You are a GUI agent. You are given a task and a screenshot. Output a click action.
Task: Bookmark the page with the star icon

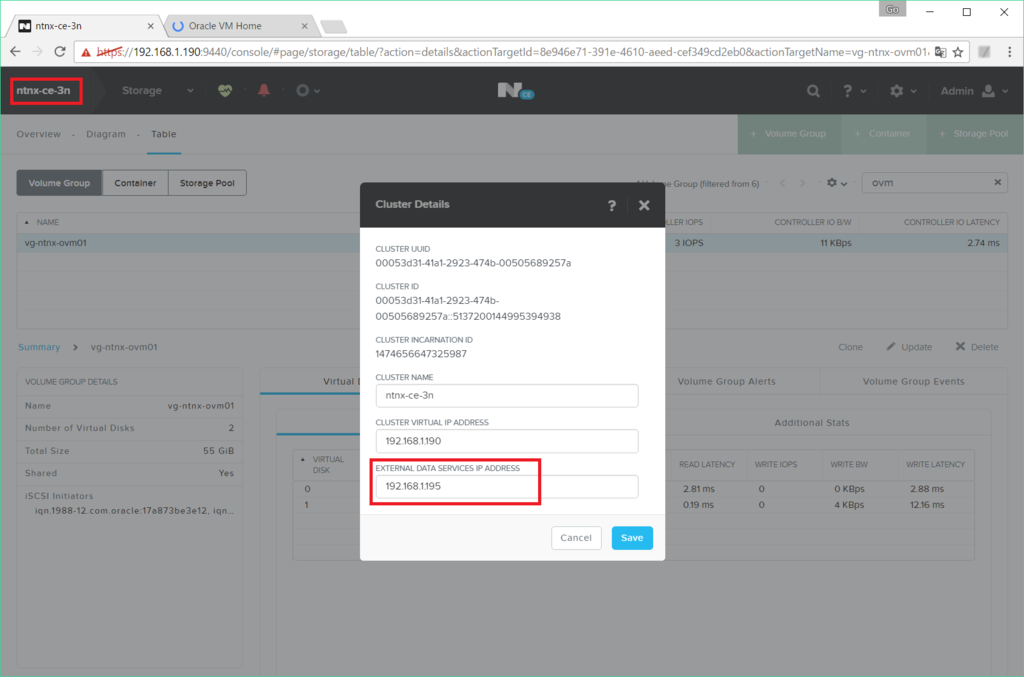click(958, 52)
